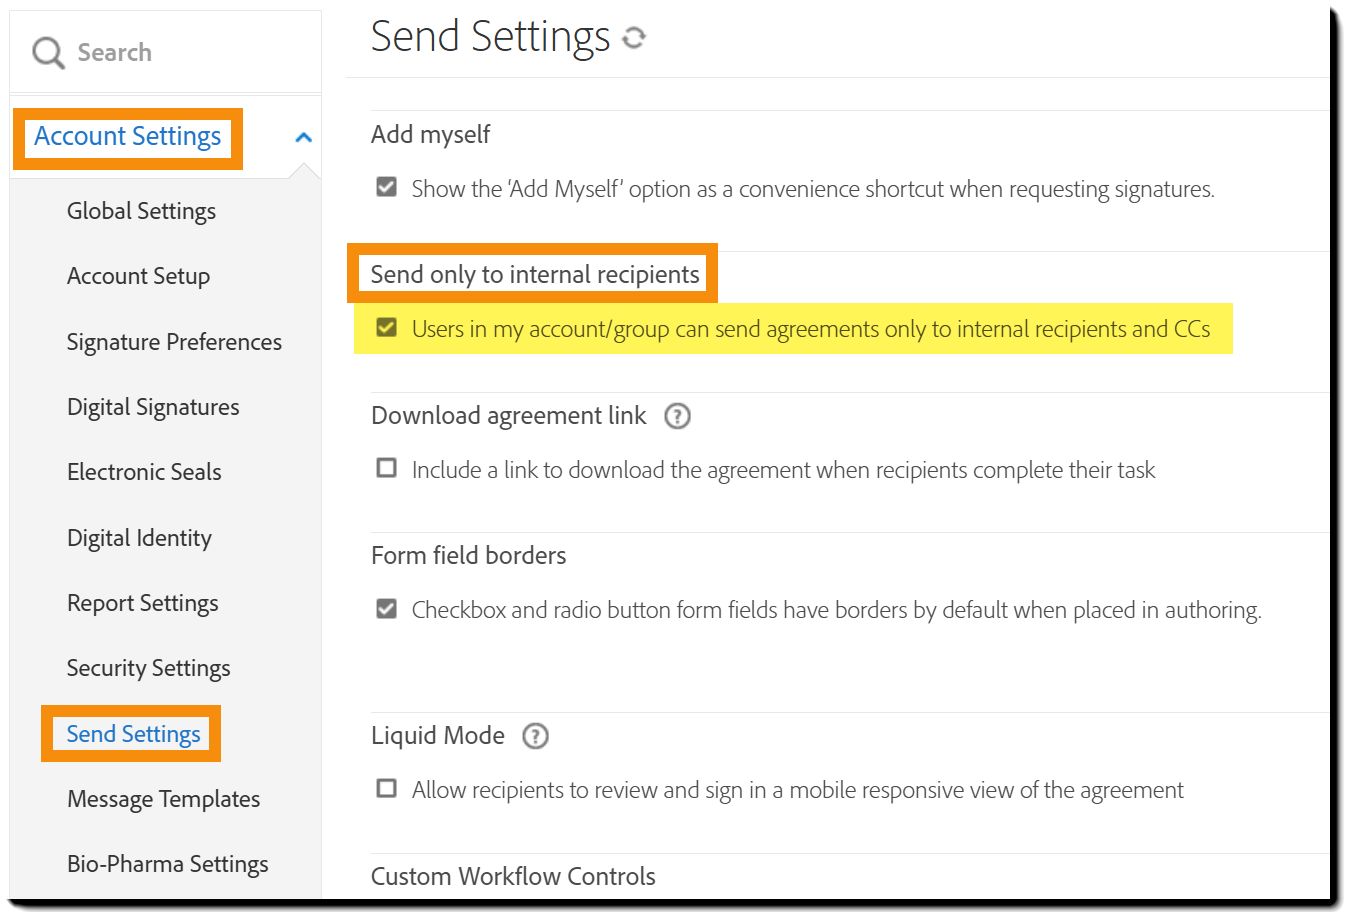This screenshot has height=912, width=1345.
Task: Click the refresh icon beside Send Settings
Action: (x=634, y=38)
